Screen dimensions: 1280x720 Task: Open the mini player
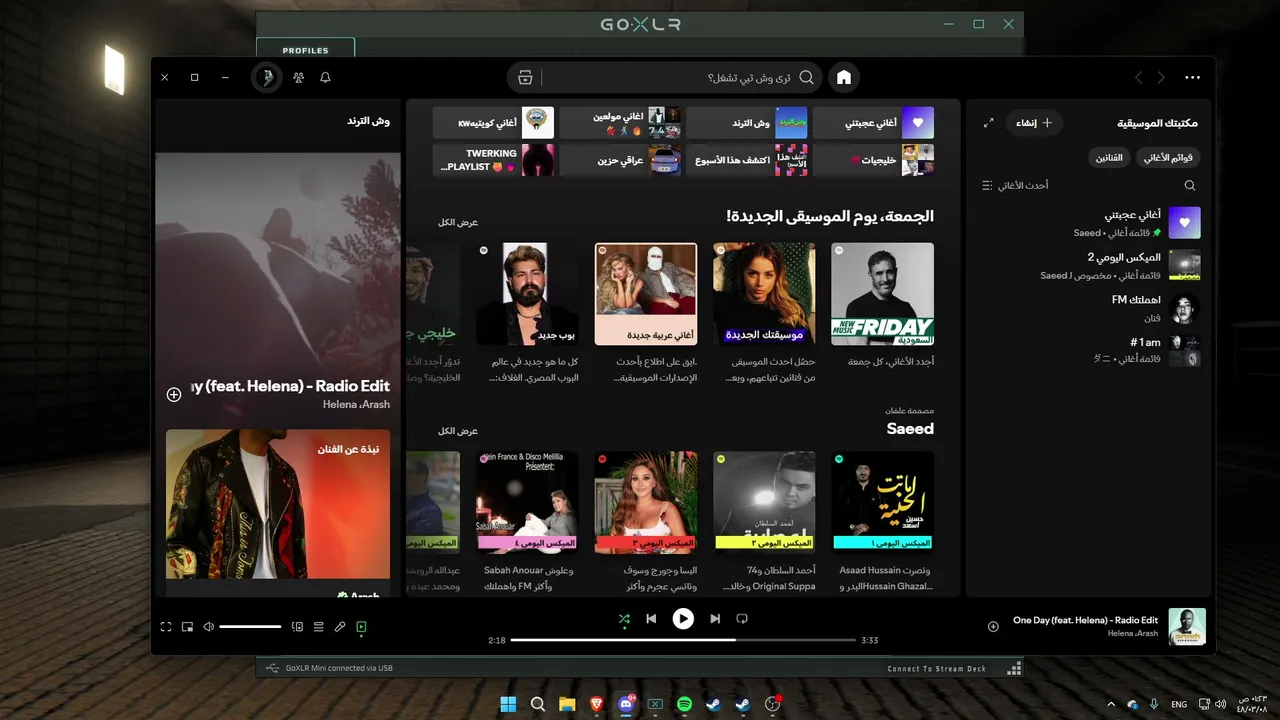(187, 627)
